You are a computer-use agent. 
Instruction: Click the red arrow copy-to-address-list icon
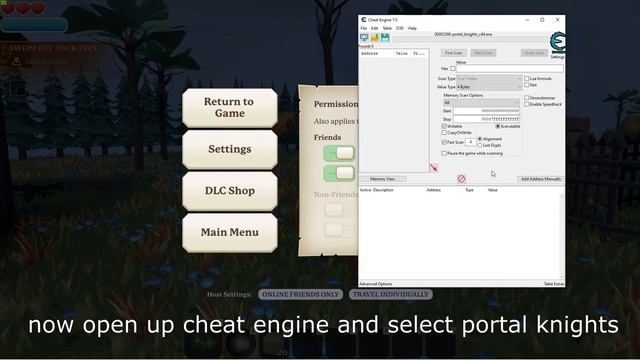pyautogui.click(x=434, y=168)
